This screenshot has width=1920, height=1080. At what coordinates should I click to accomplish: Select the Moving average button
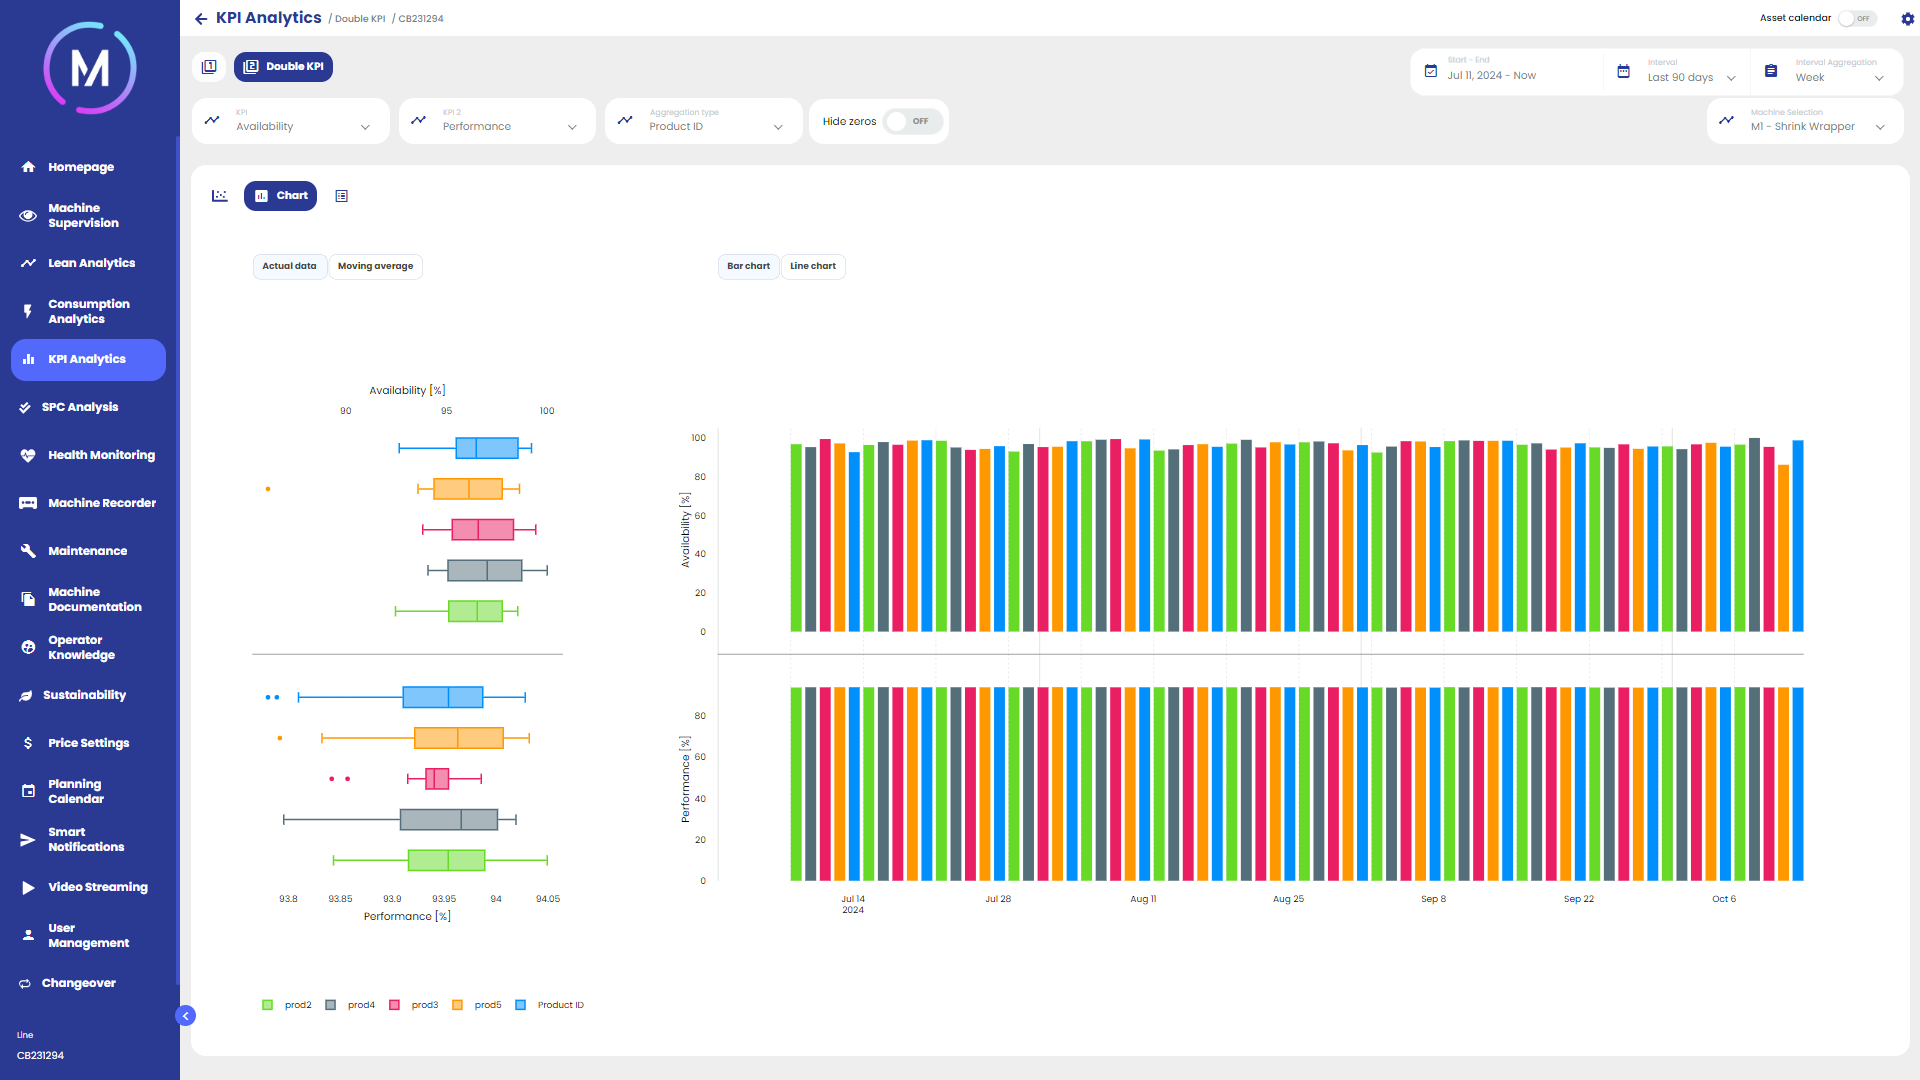click(375, 266)
